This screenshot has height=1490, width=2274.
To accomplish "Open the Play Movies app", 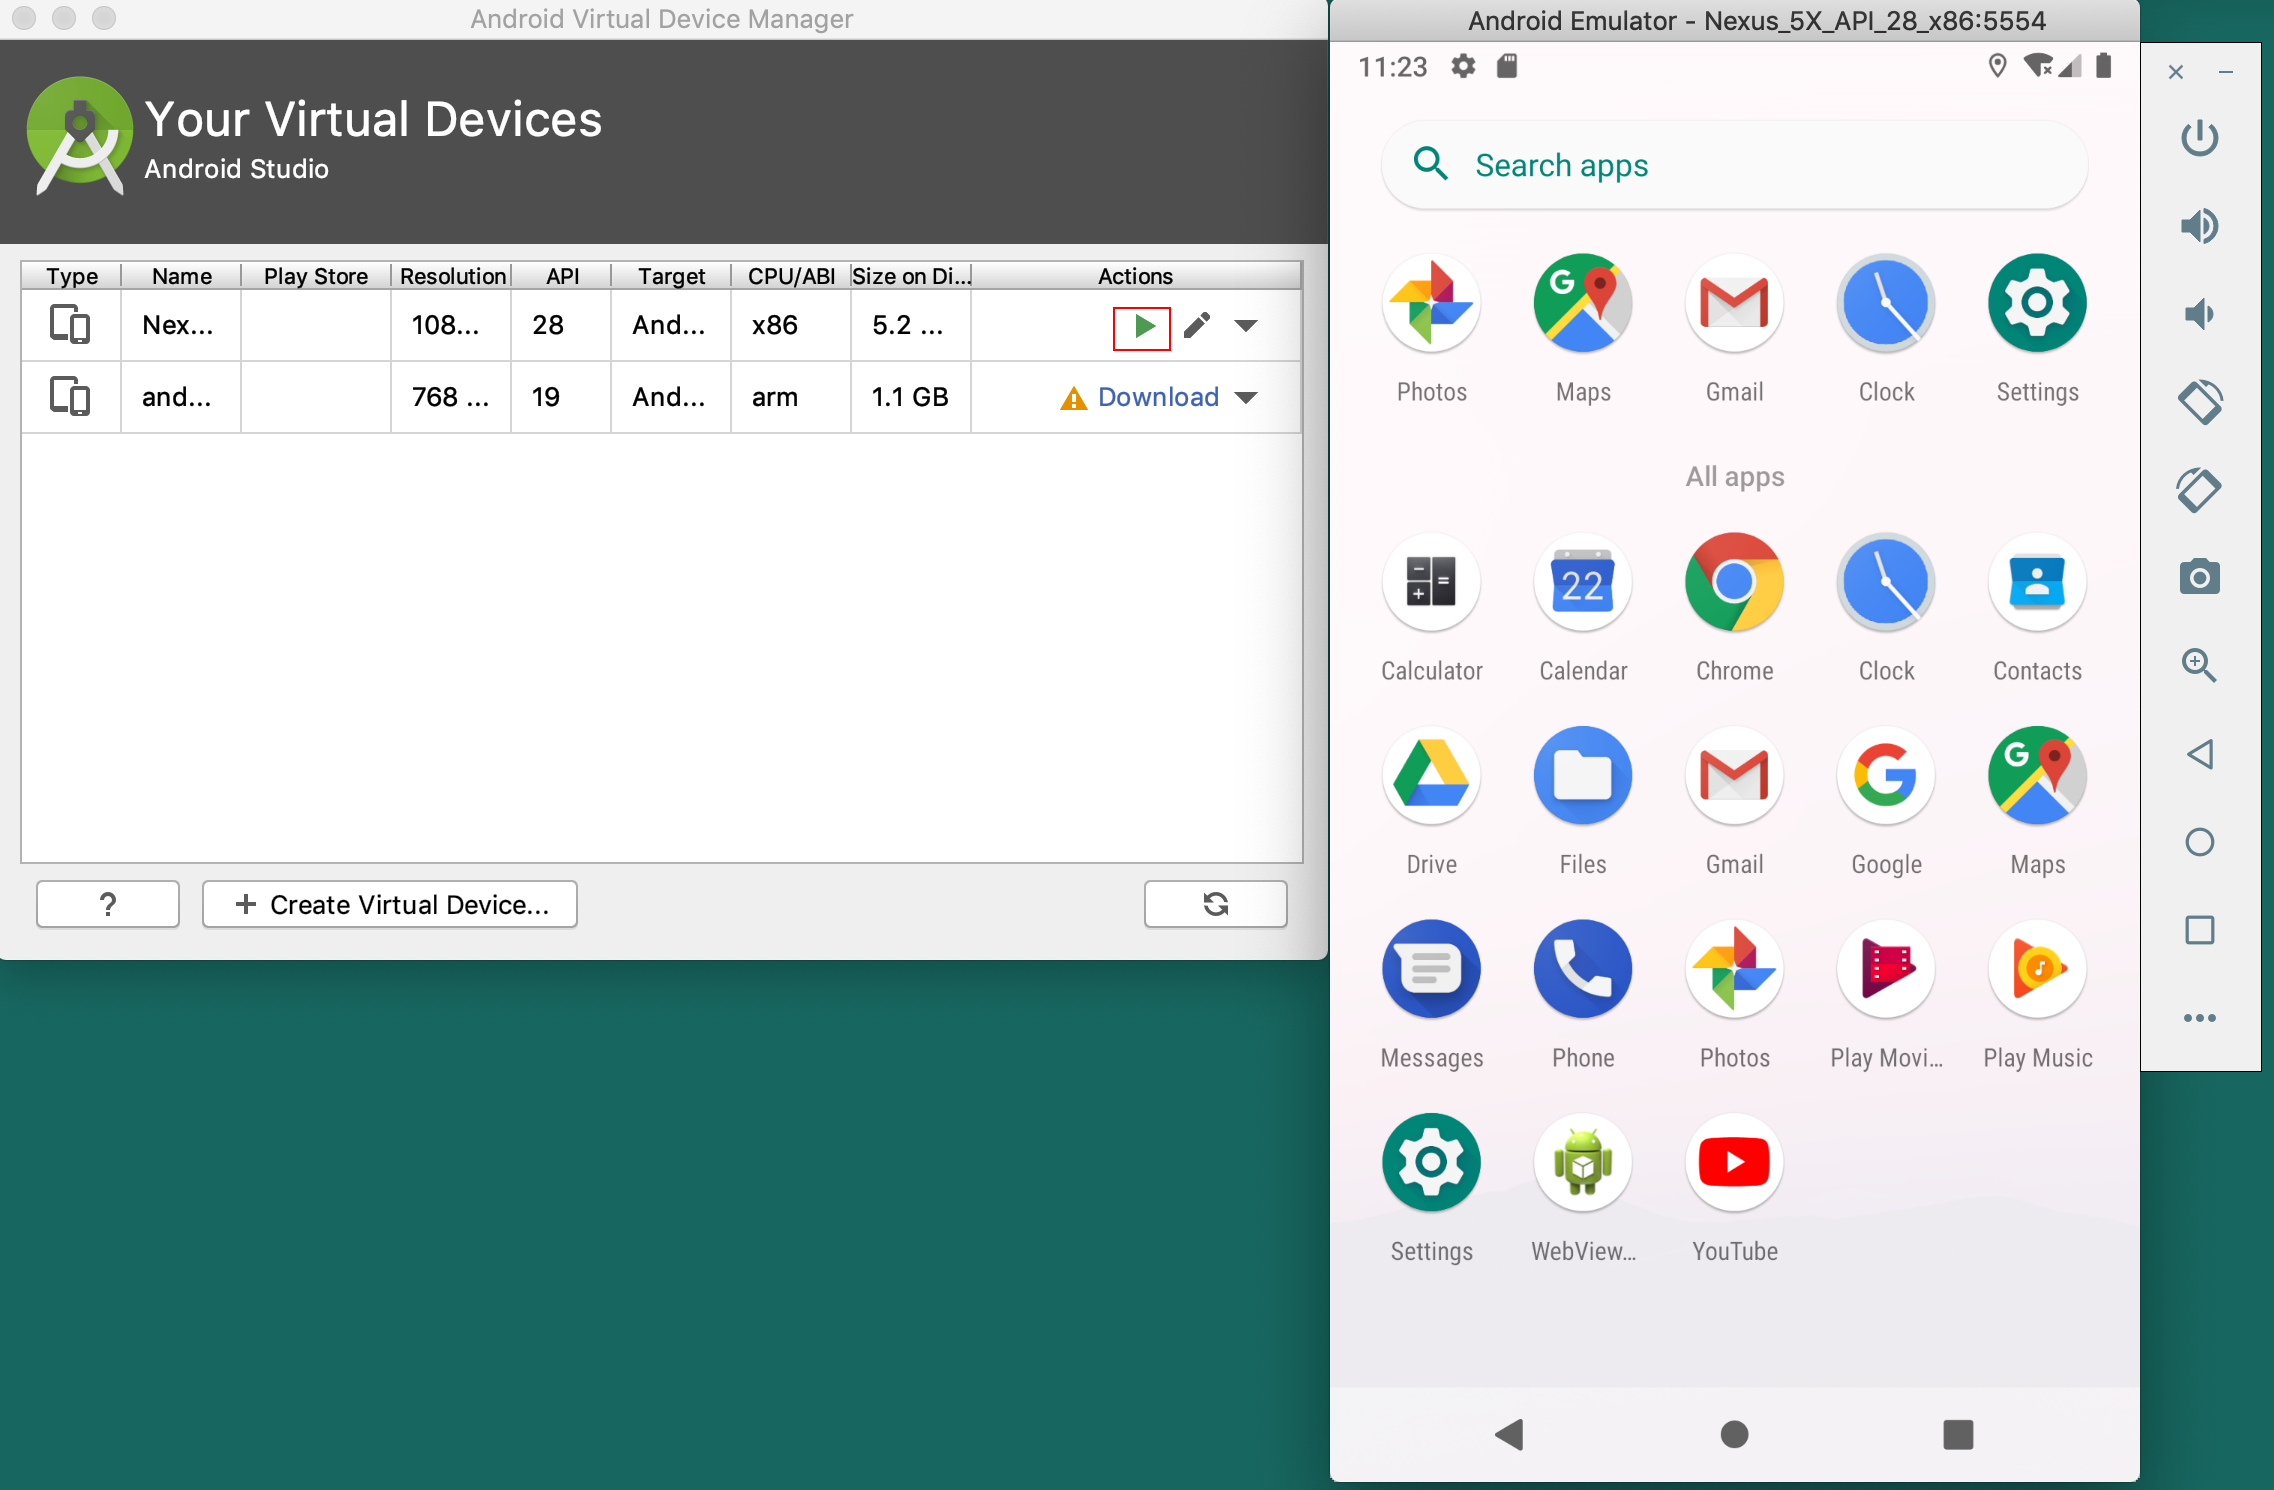I will (x=1886, y=994).
